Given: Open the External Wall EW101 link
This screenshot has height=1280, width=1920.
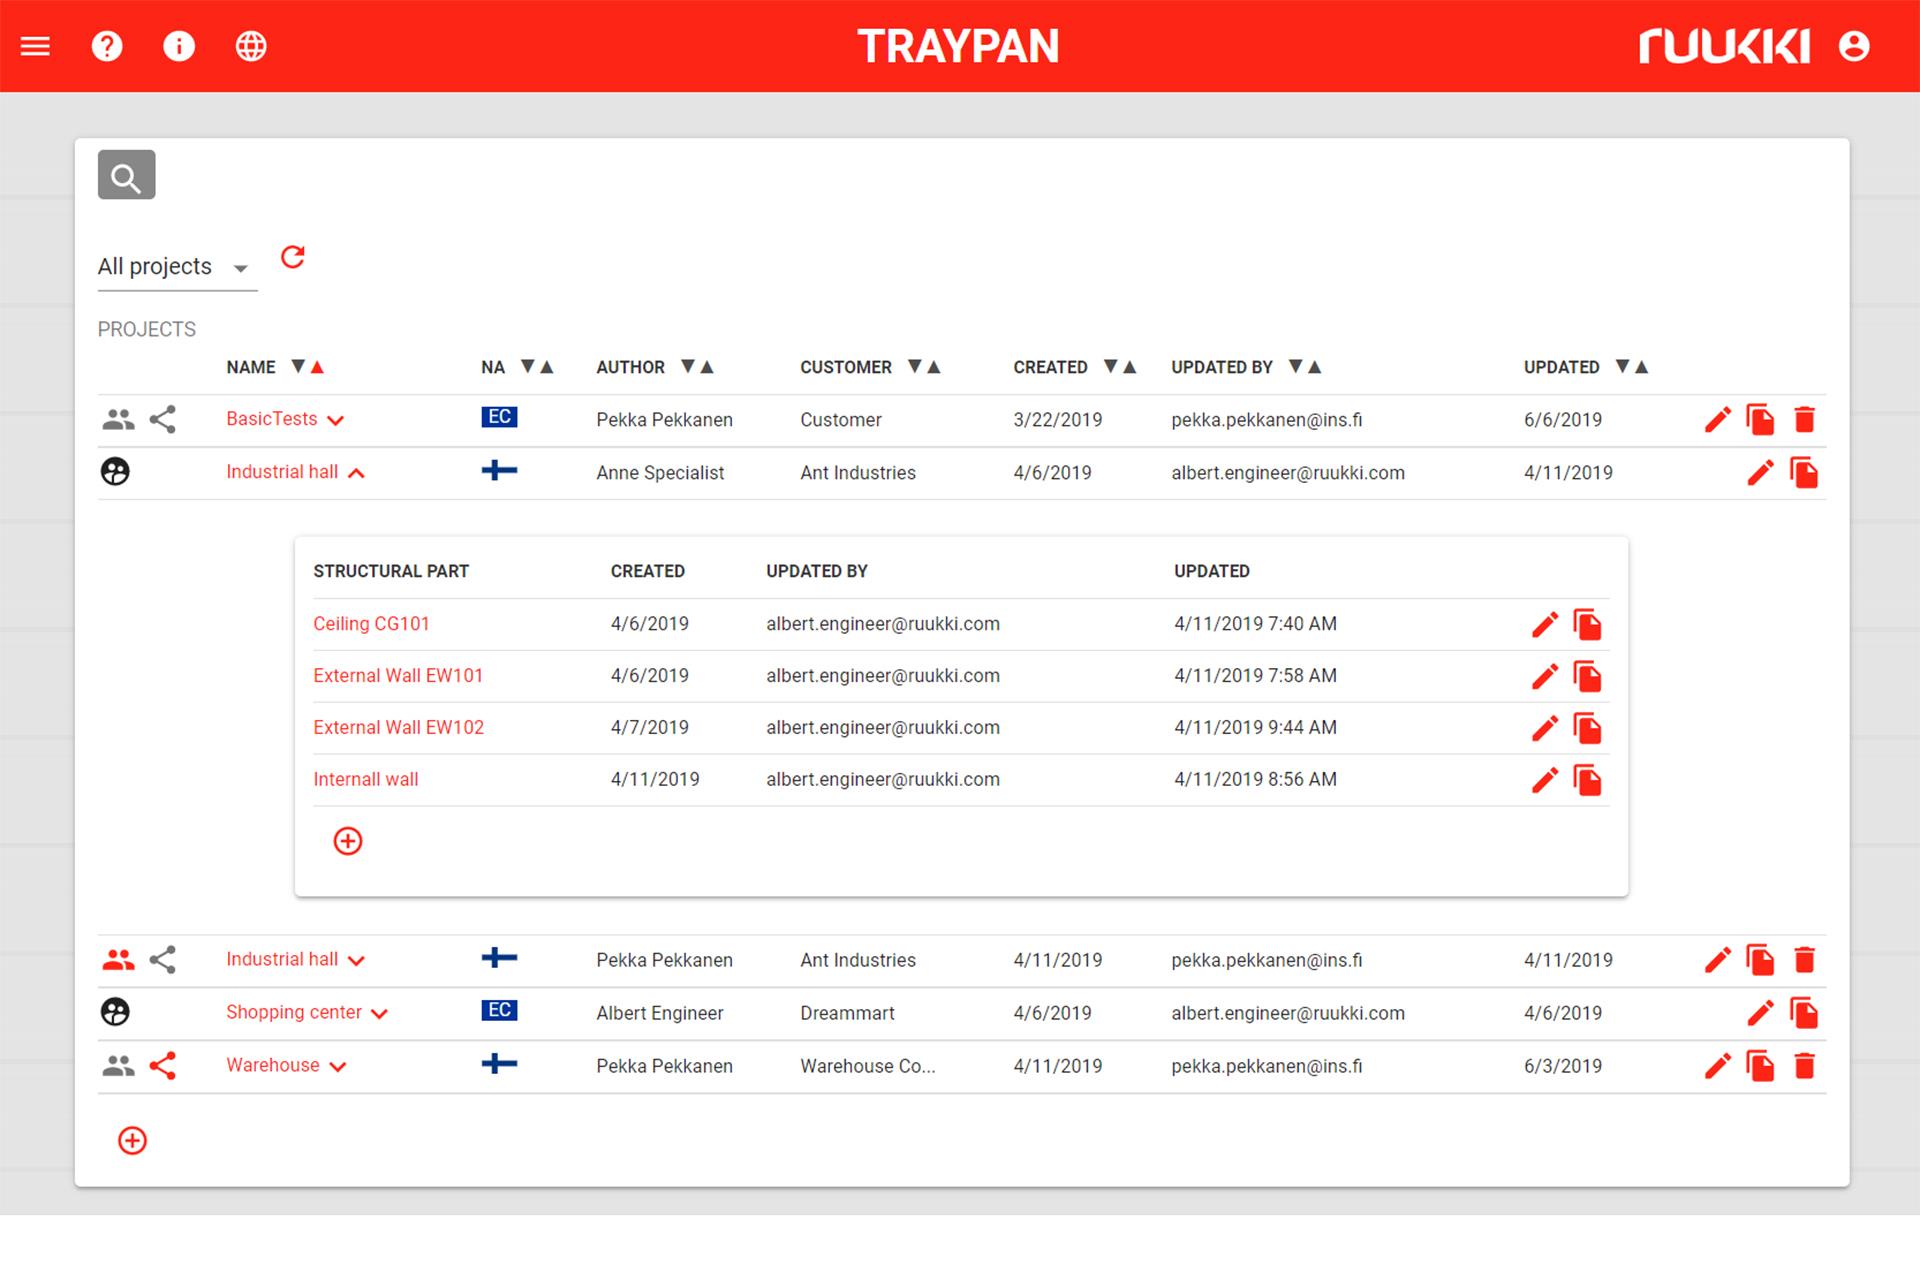Looking at the screenshot, I should click(x=398, y=676).
